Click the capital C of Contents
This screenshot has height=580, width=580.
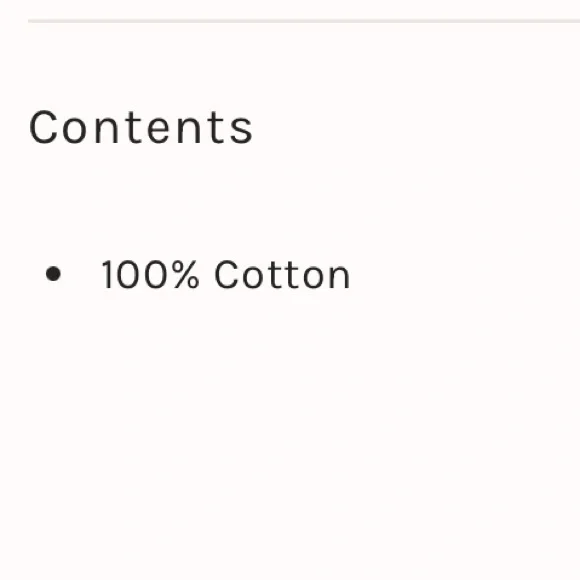pos(43,127)
